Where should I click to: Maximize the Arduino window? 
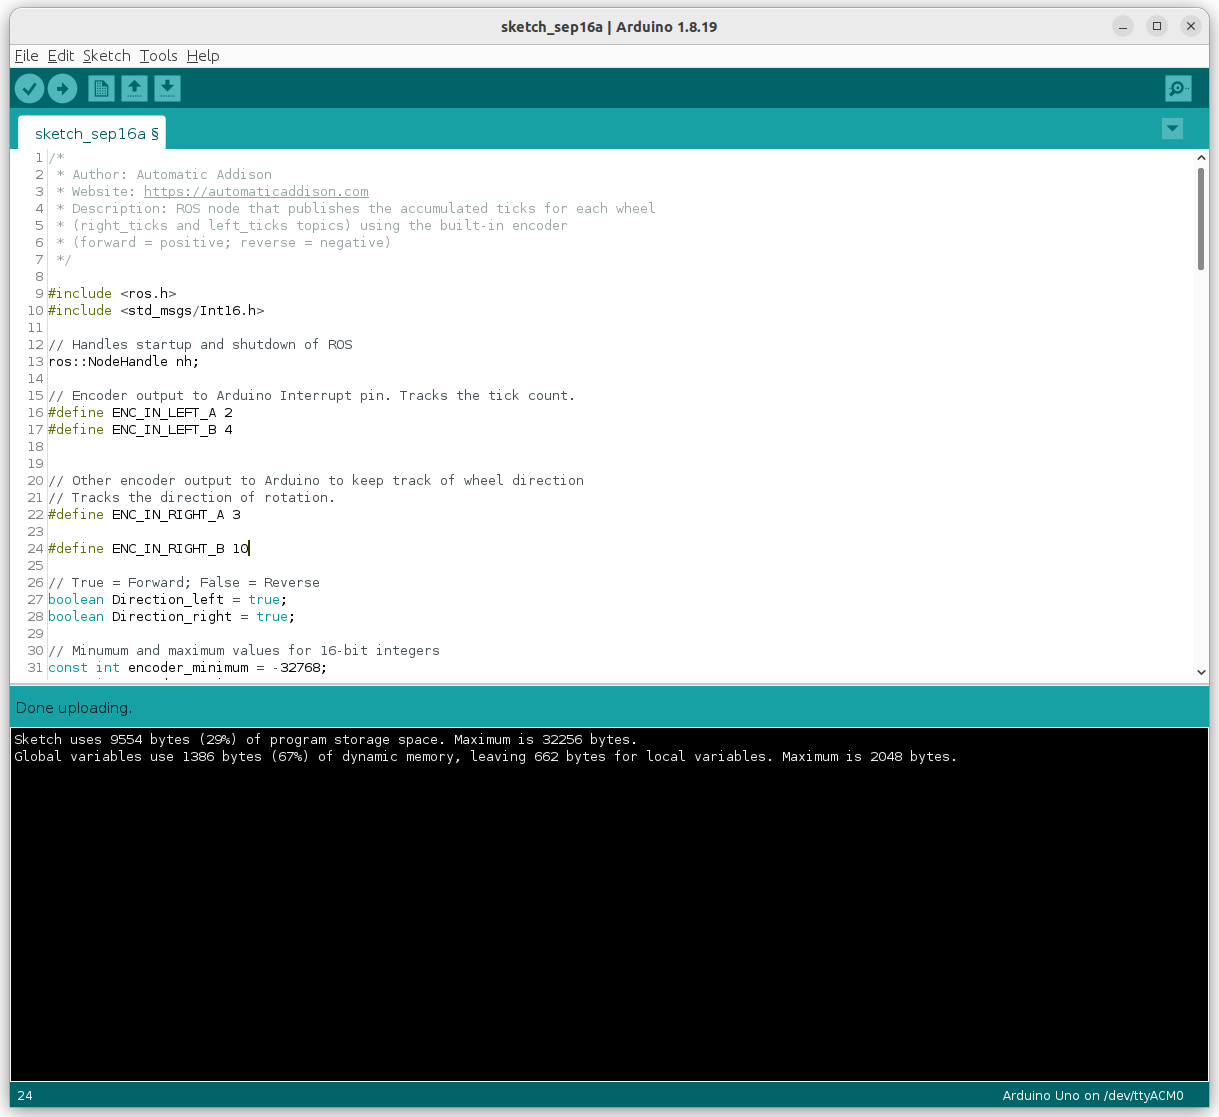pyautogui.click(x=1157, y=26)
